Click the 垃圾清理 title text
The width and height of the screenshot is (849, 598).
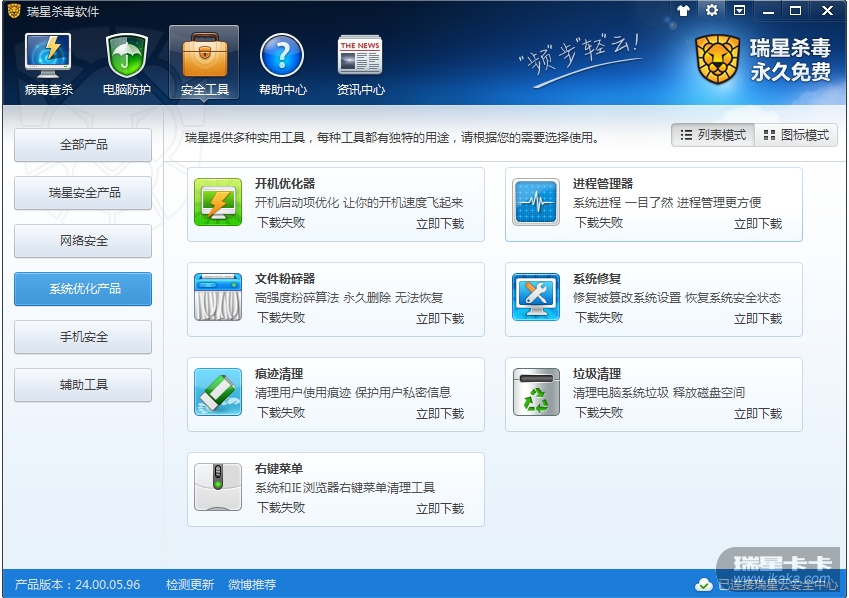(x=597, y=374)
